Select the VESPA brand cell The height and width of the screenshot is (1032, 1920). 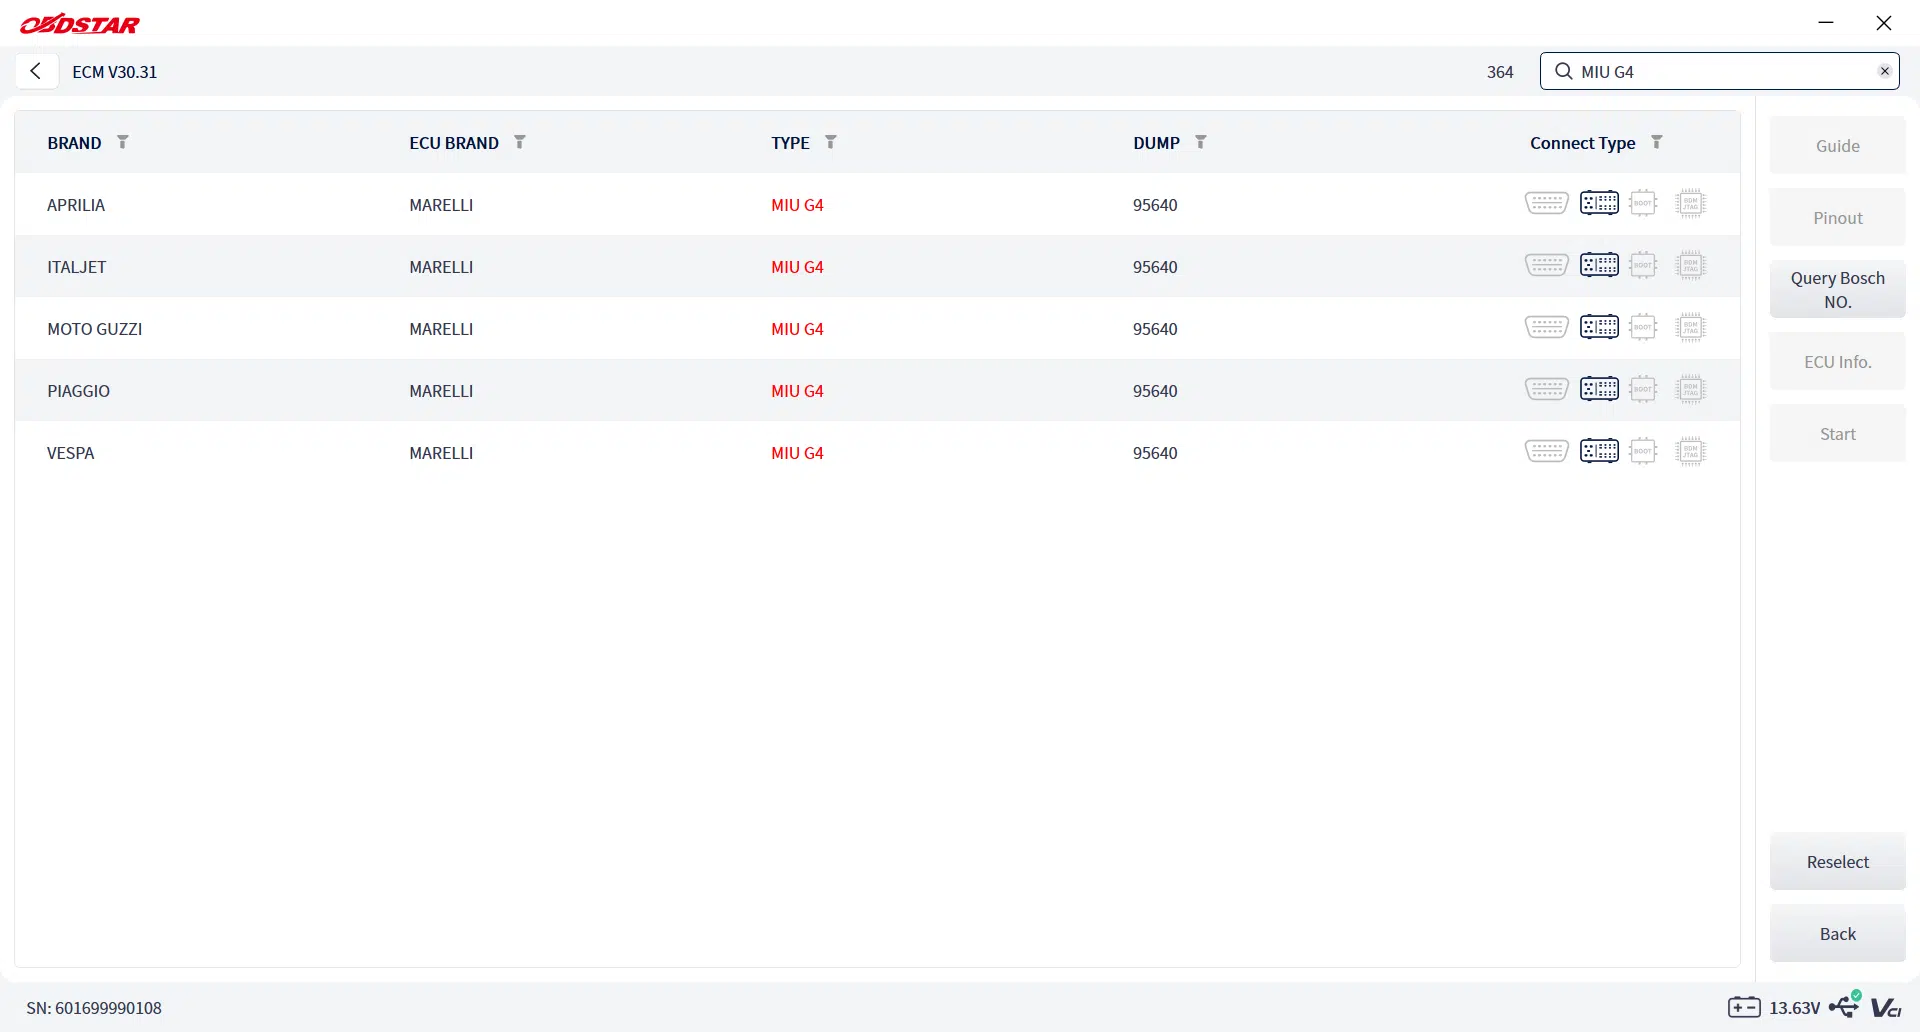pos(71,453)
